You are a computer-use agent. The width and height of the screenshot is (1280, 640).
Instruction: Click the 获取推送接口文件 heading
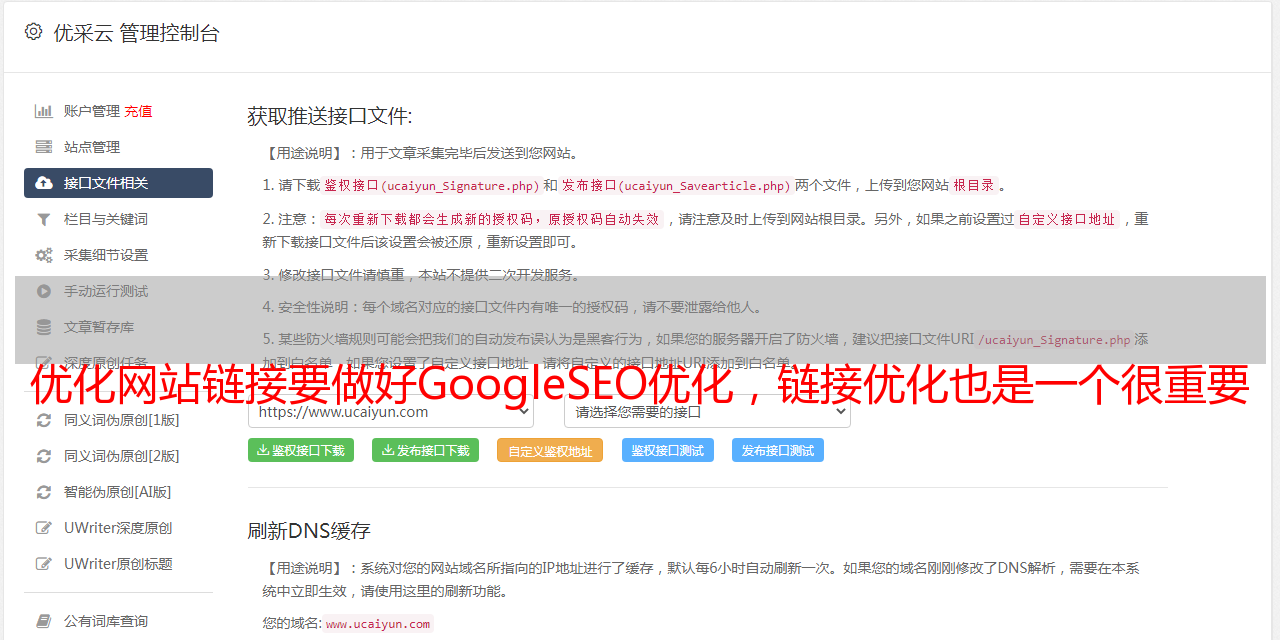[330, 116]
